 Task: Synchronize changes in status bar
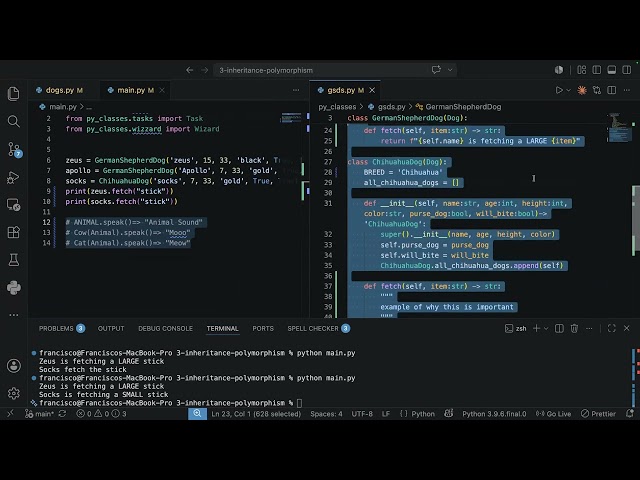tap(62, 414)
